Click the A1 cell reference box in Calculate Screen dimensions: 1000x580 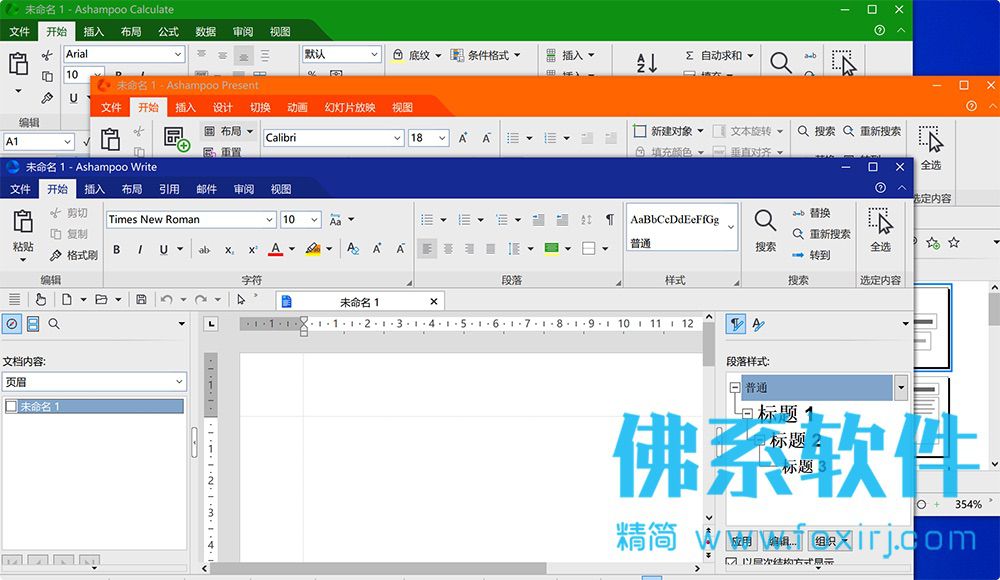coord(38,141)
